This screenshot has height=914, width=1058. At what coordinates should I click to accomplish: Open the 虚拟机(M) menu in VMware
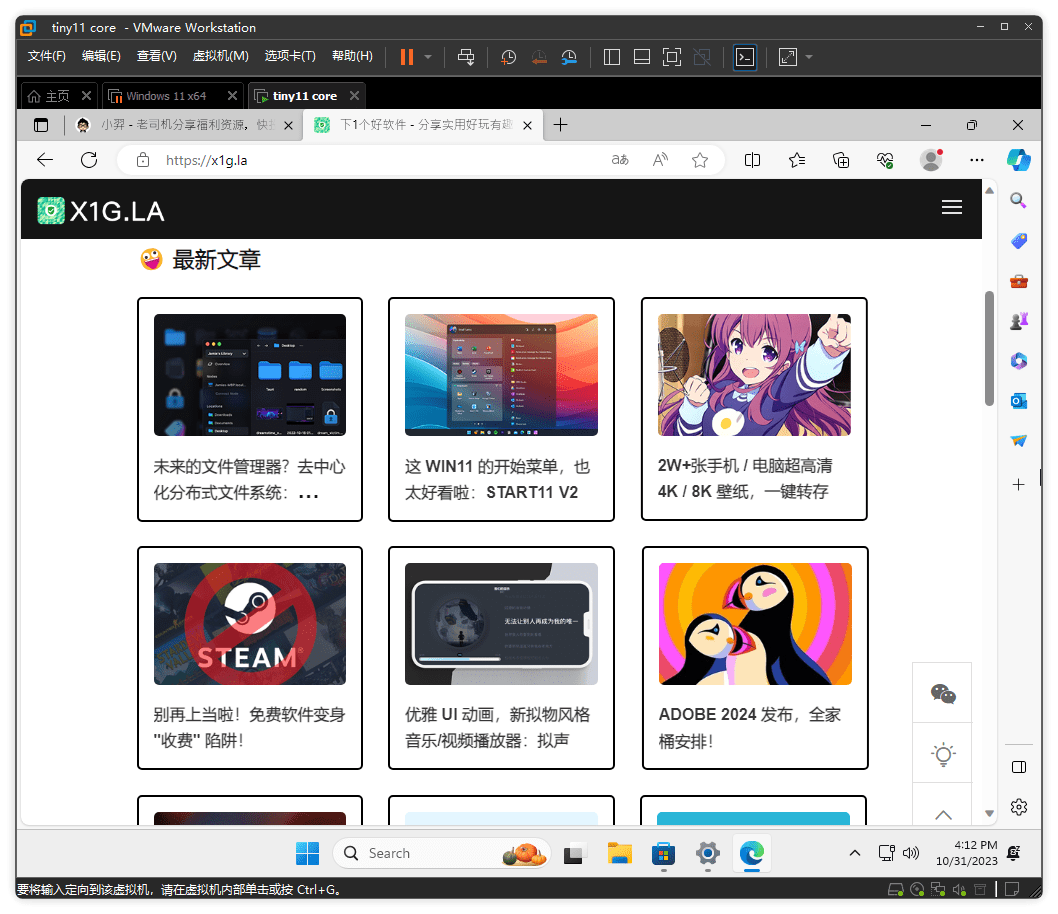click(x=220, y=56)
